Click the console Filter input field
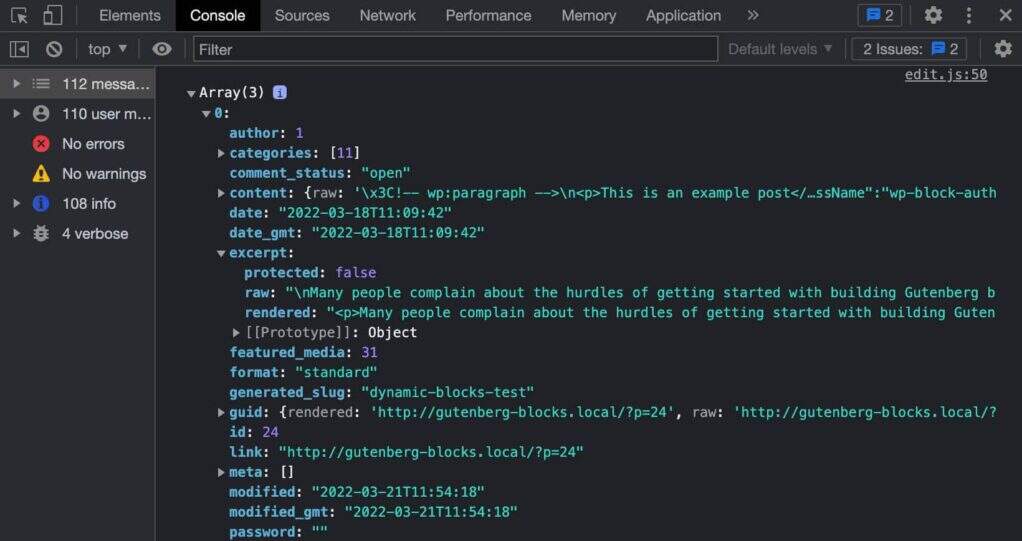The height and width of the screenshot is (541, 1022). click(x=455, y=49)
